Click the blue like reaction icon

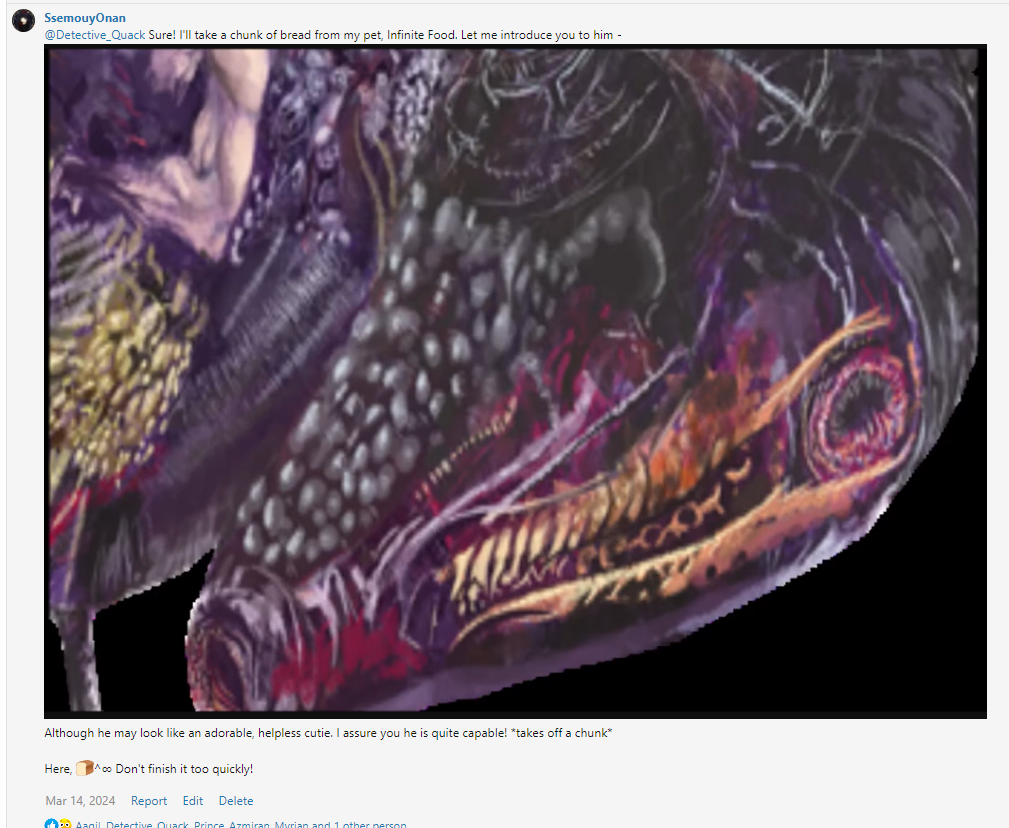51,825
